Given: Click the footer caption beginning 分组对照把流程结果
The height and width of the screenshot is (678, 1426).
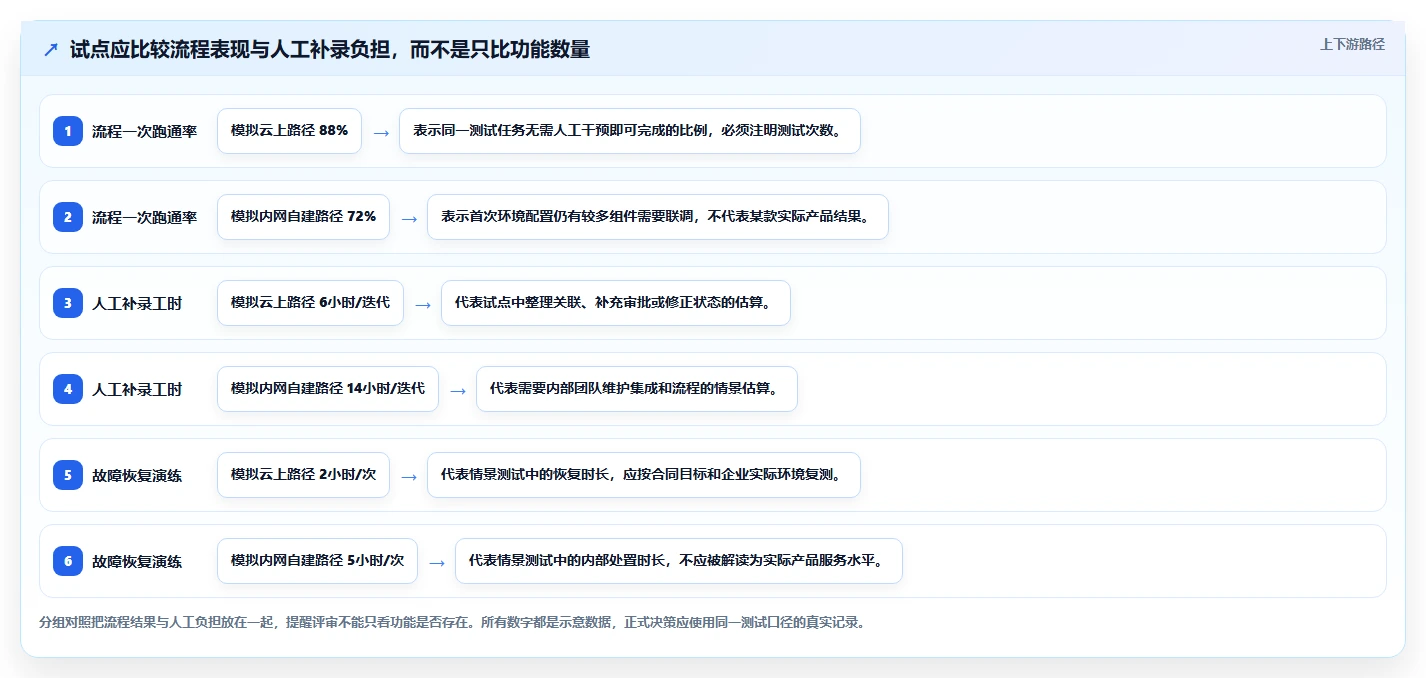Looking at the screenshot, I should [452, 622].
